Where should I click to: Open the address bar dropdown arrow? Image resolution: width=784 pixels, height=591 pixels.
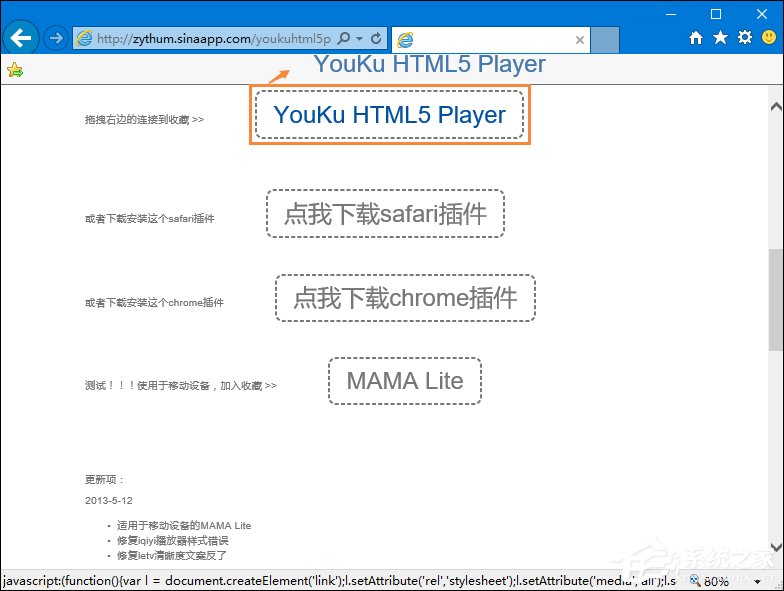359,38
